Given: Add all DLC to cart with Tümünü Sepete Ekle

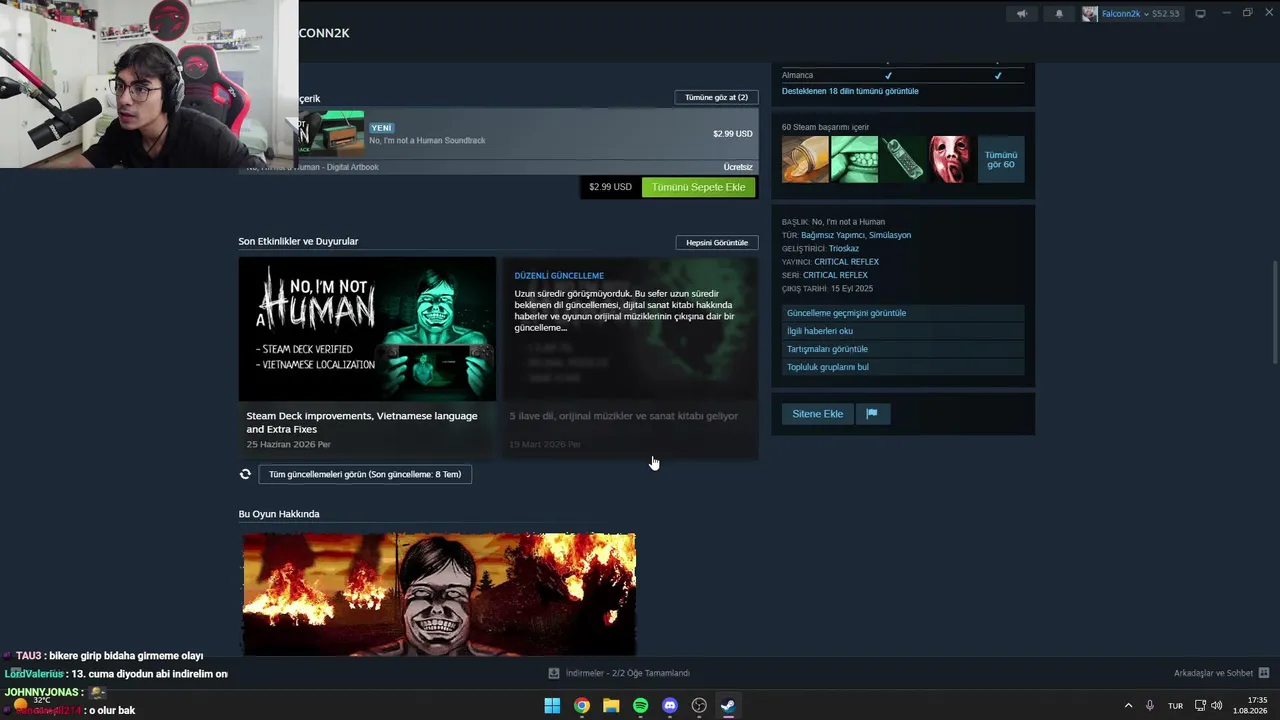Looking at the screenshot, I should tap(699, 187).
